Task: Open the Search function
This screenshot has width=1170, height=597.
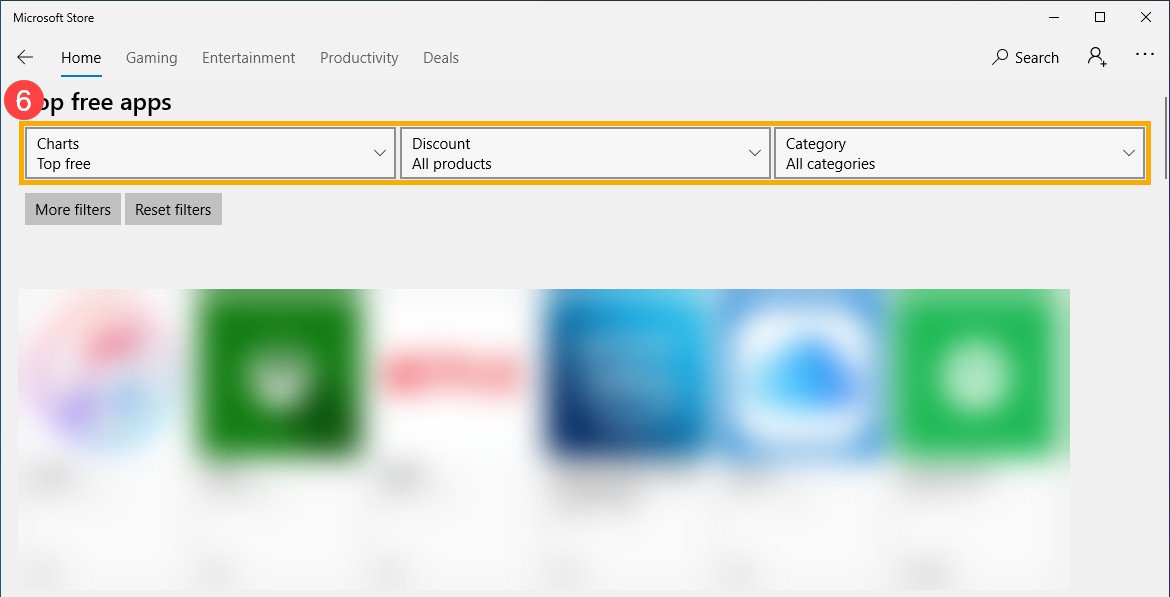Action: 1025,57
